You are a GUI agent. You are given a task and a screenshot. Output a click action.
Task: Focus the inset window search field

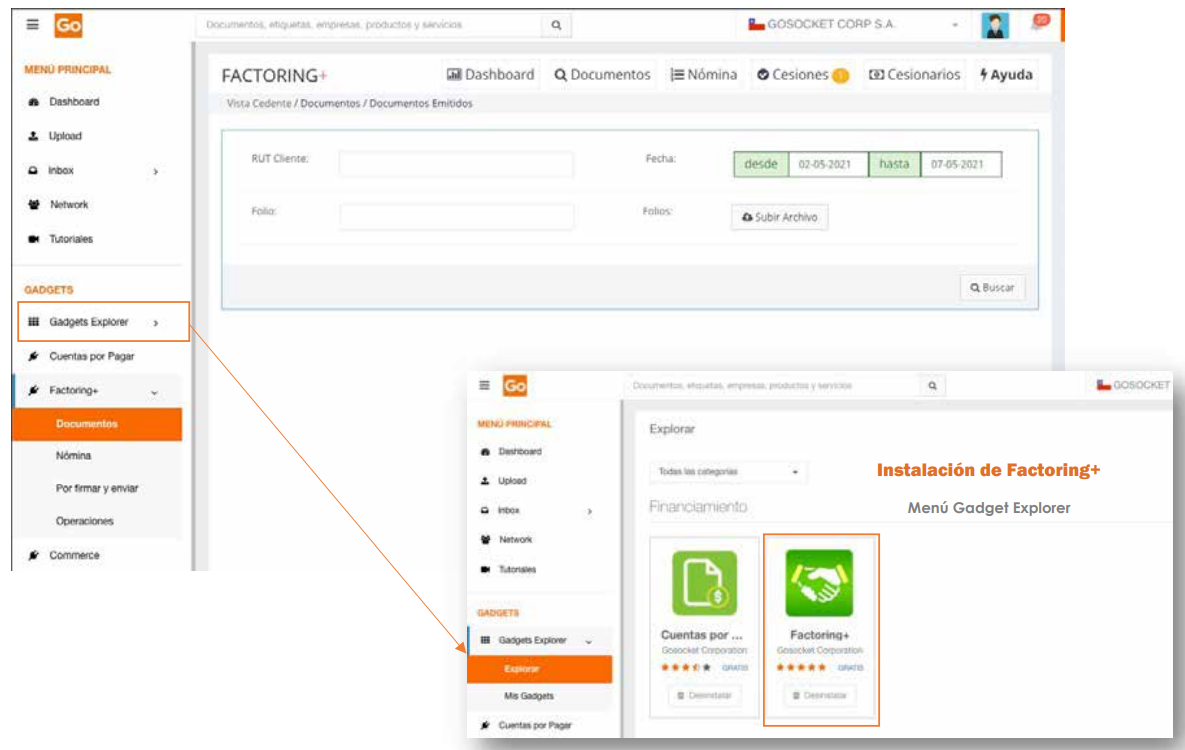772,386
